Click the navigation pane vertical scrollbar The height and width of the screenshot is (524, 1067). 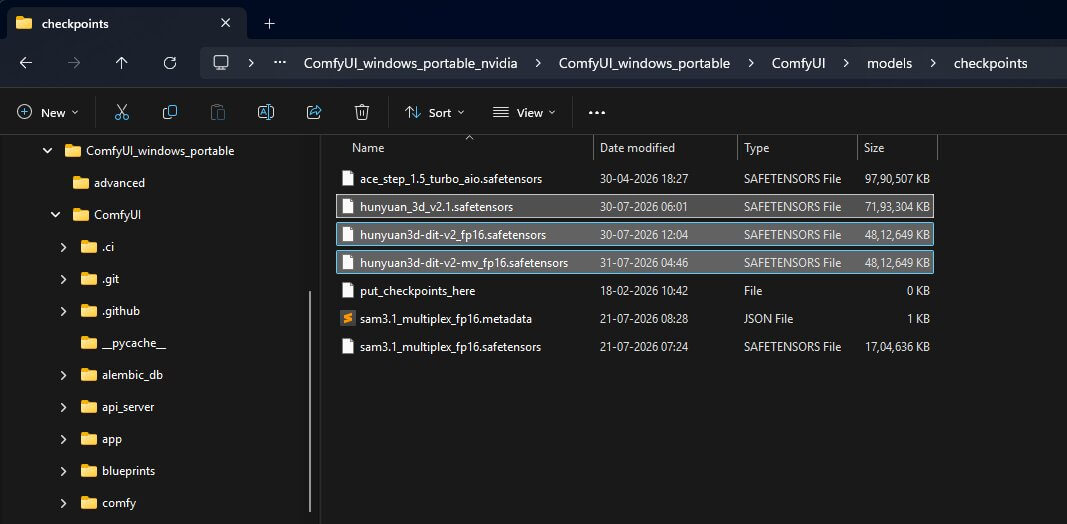tap(310, 402)
